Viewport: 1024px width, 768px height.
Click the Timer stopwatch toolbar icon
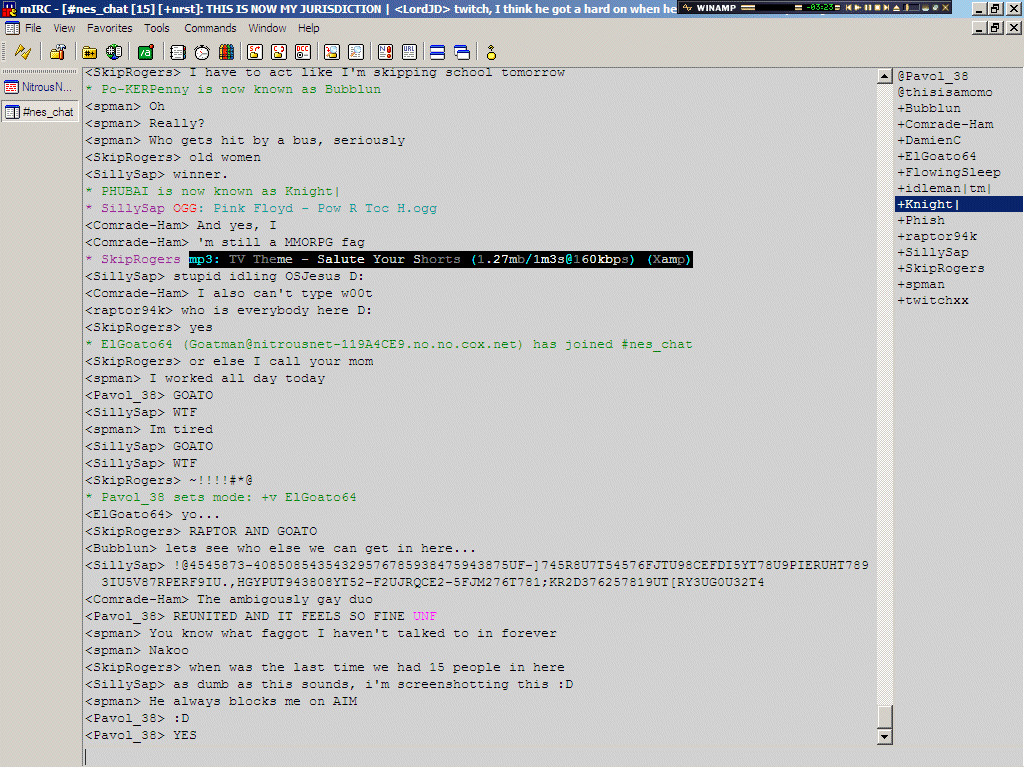click(x=202, y=52)
